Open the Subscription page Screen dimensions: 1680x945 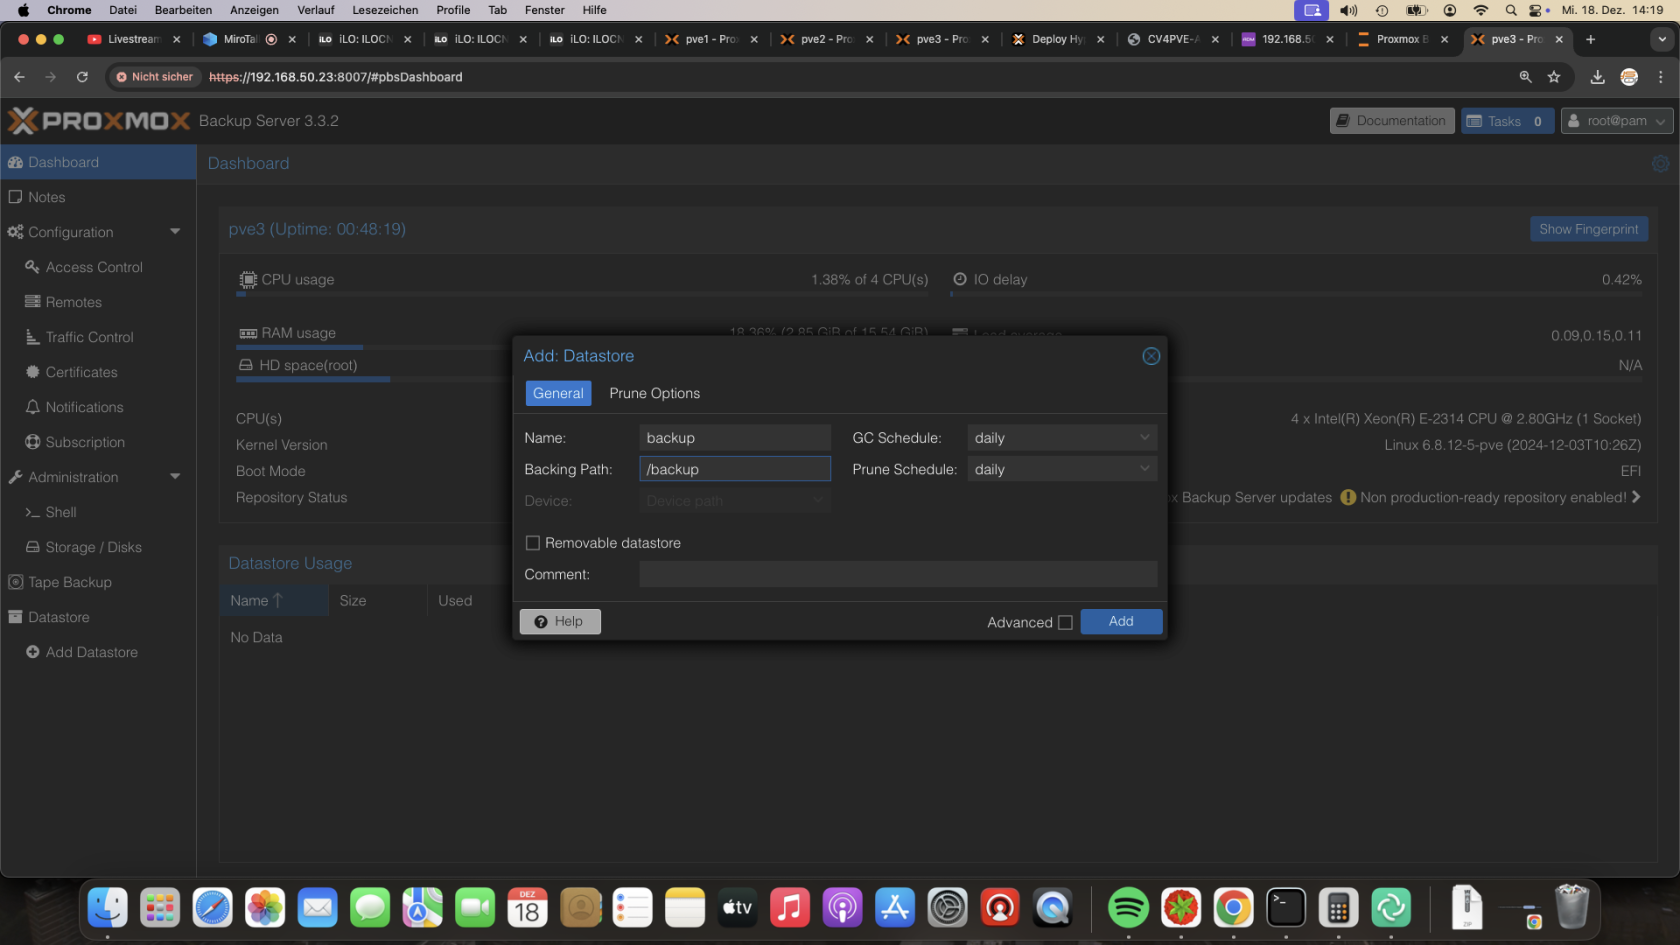(98, 442)
